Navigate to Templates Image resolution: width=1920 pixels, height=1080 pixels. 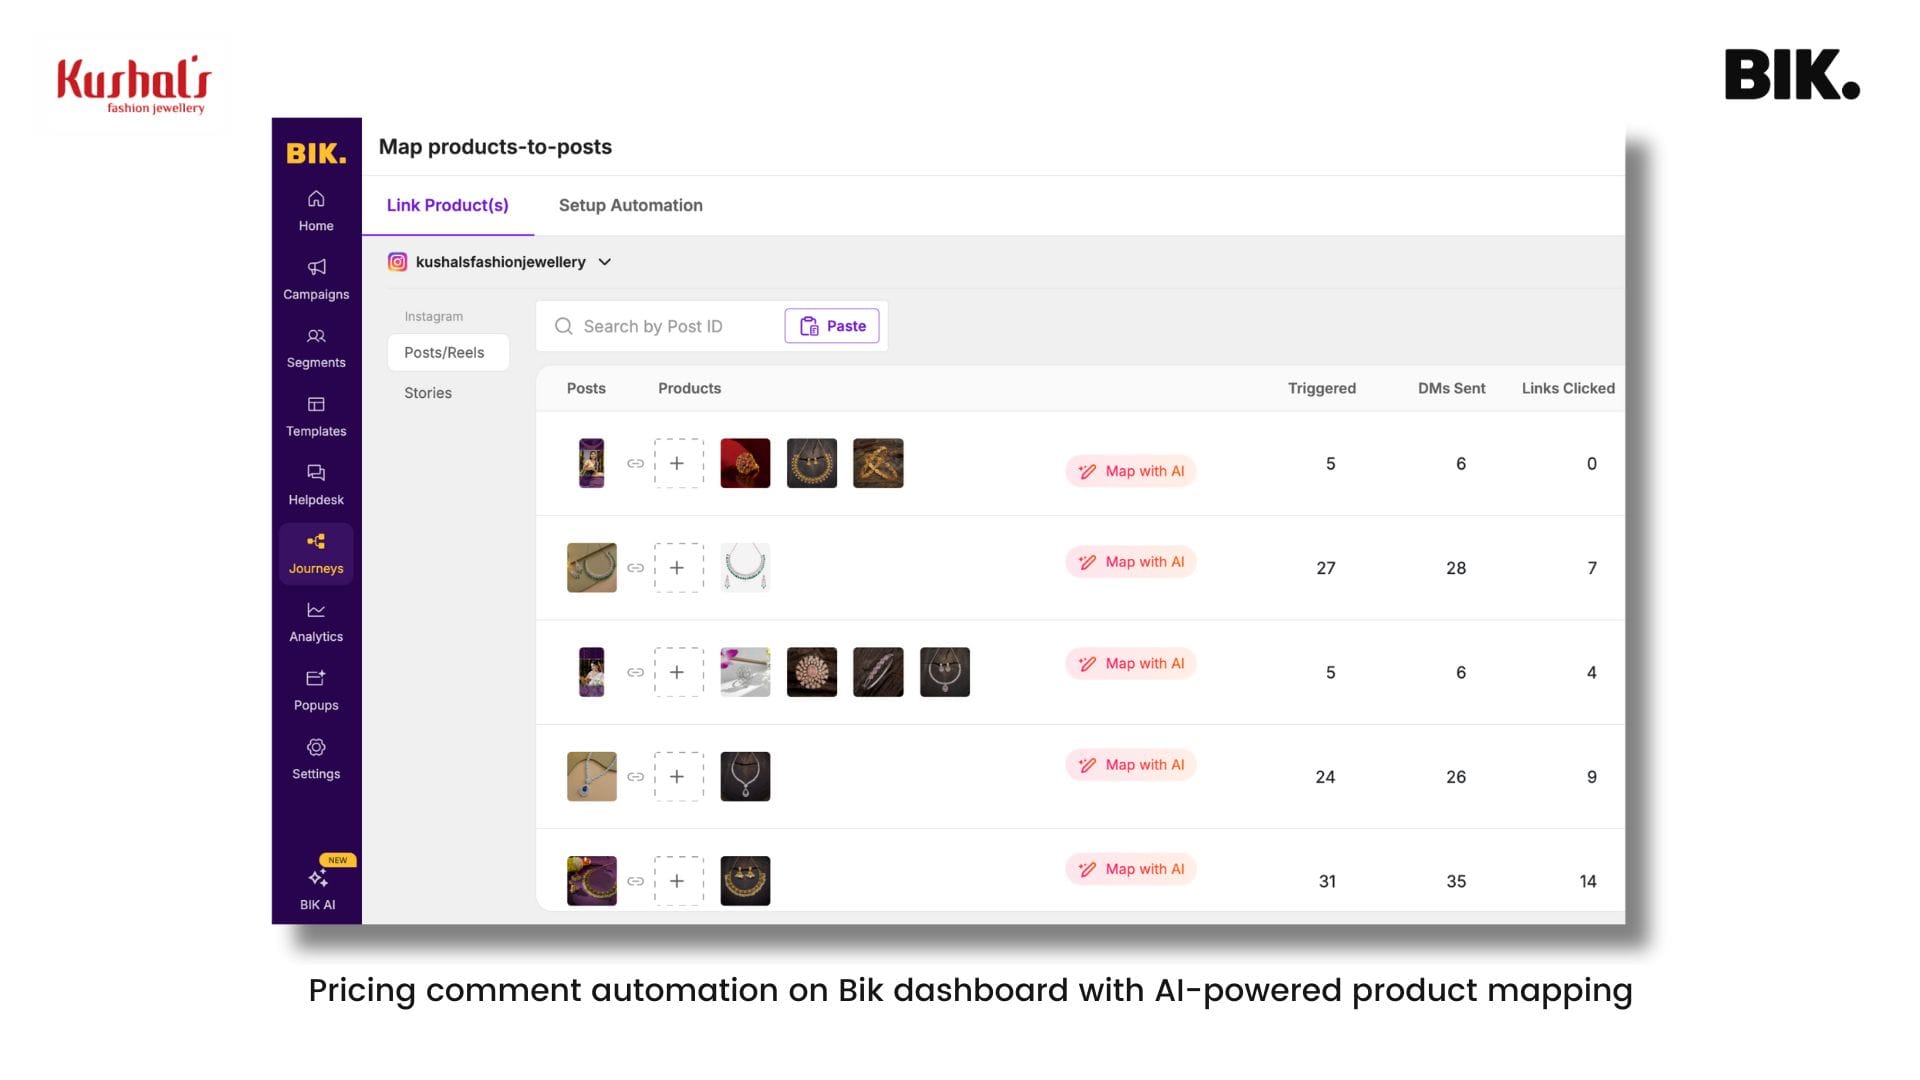(x=316, y=414)
